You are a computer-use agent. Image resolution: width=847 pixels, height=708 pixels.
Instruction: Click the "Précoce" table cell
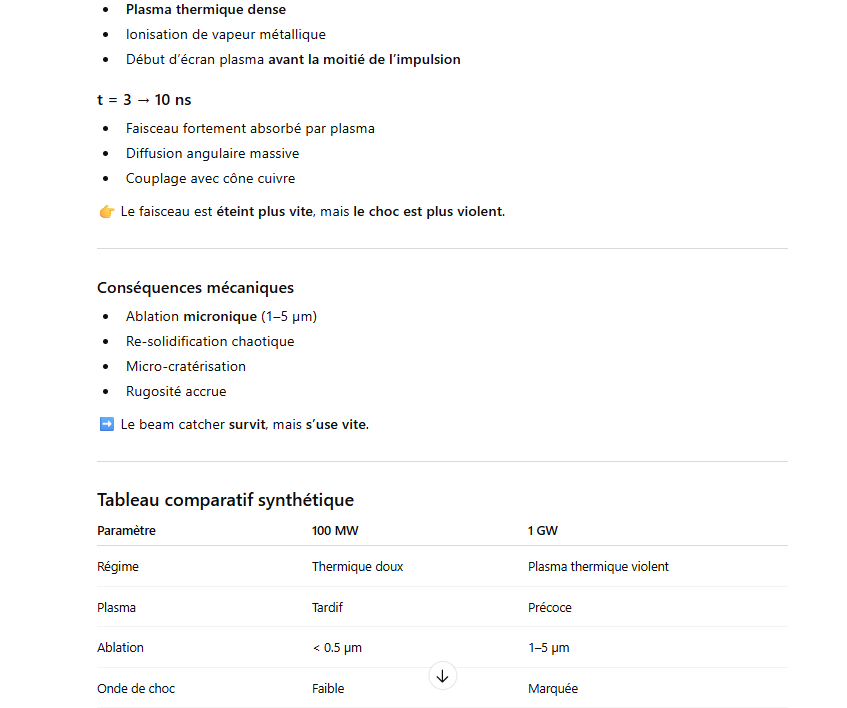click(550, 608)
